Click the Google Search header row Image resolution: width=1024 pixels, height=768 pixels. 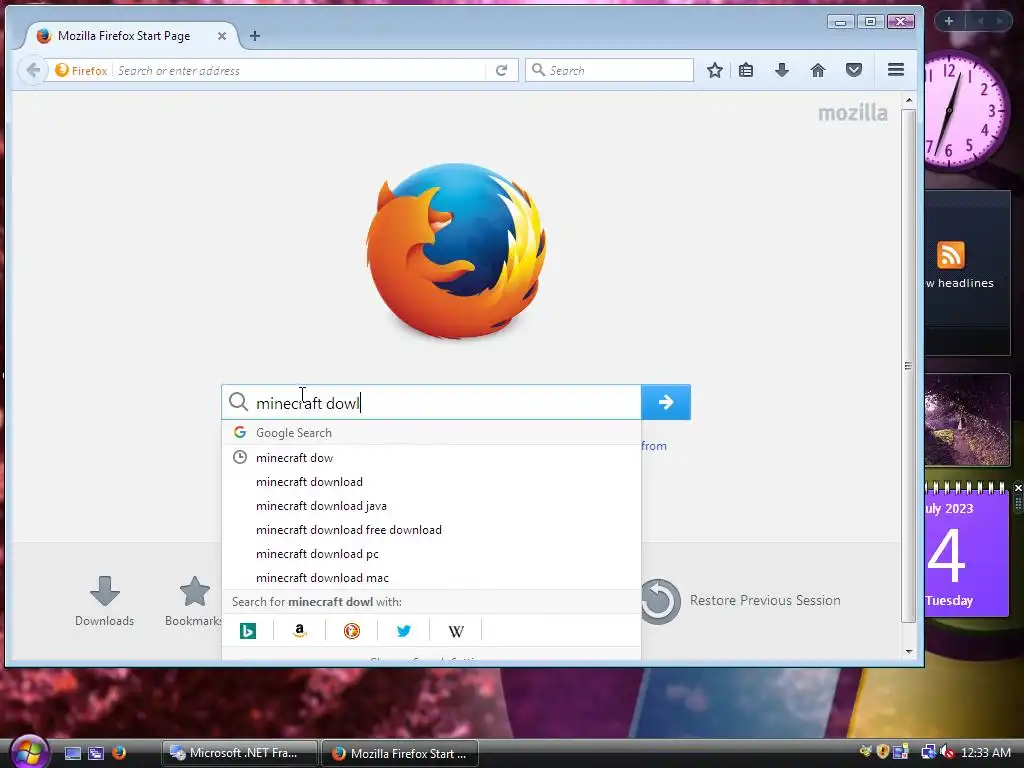coord(432,432)
